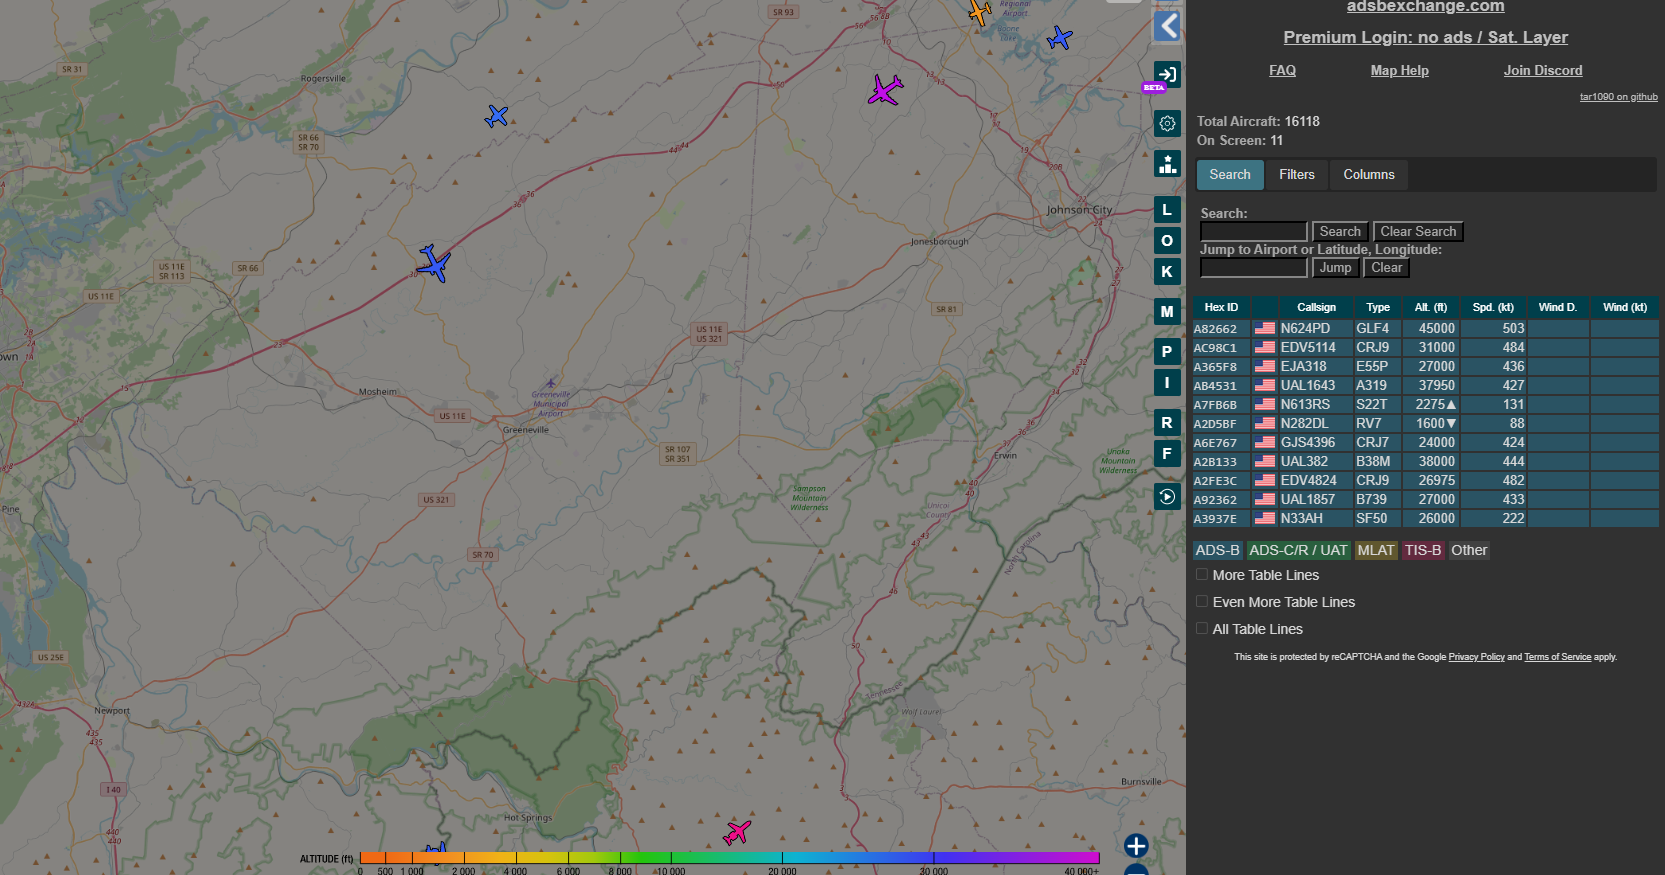Select the UAL382 aircraft row
The height and width of the screenshot is (875, 1665).
click(x=1426, y=462)
